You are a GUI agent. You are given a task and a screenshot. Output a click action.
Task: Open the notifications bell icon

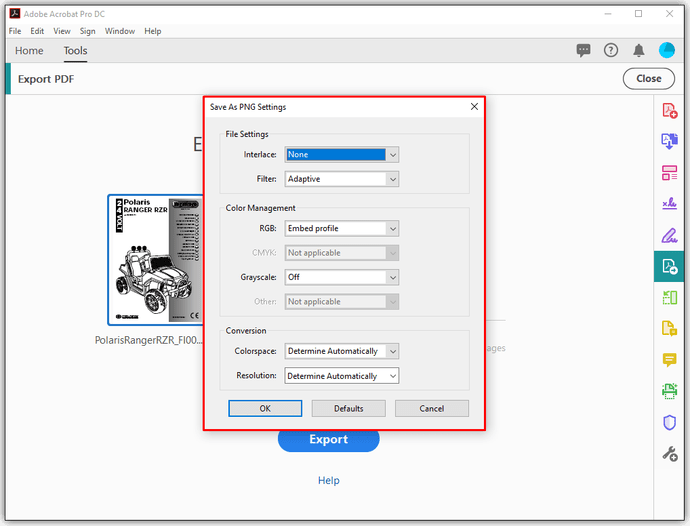[639, 51]
